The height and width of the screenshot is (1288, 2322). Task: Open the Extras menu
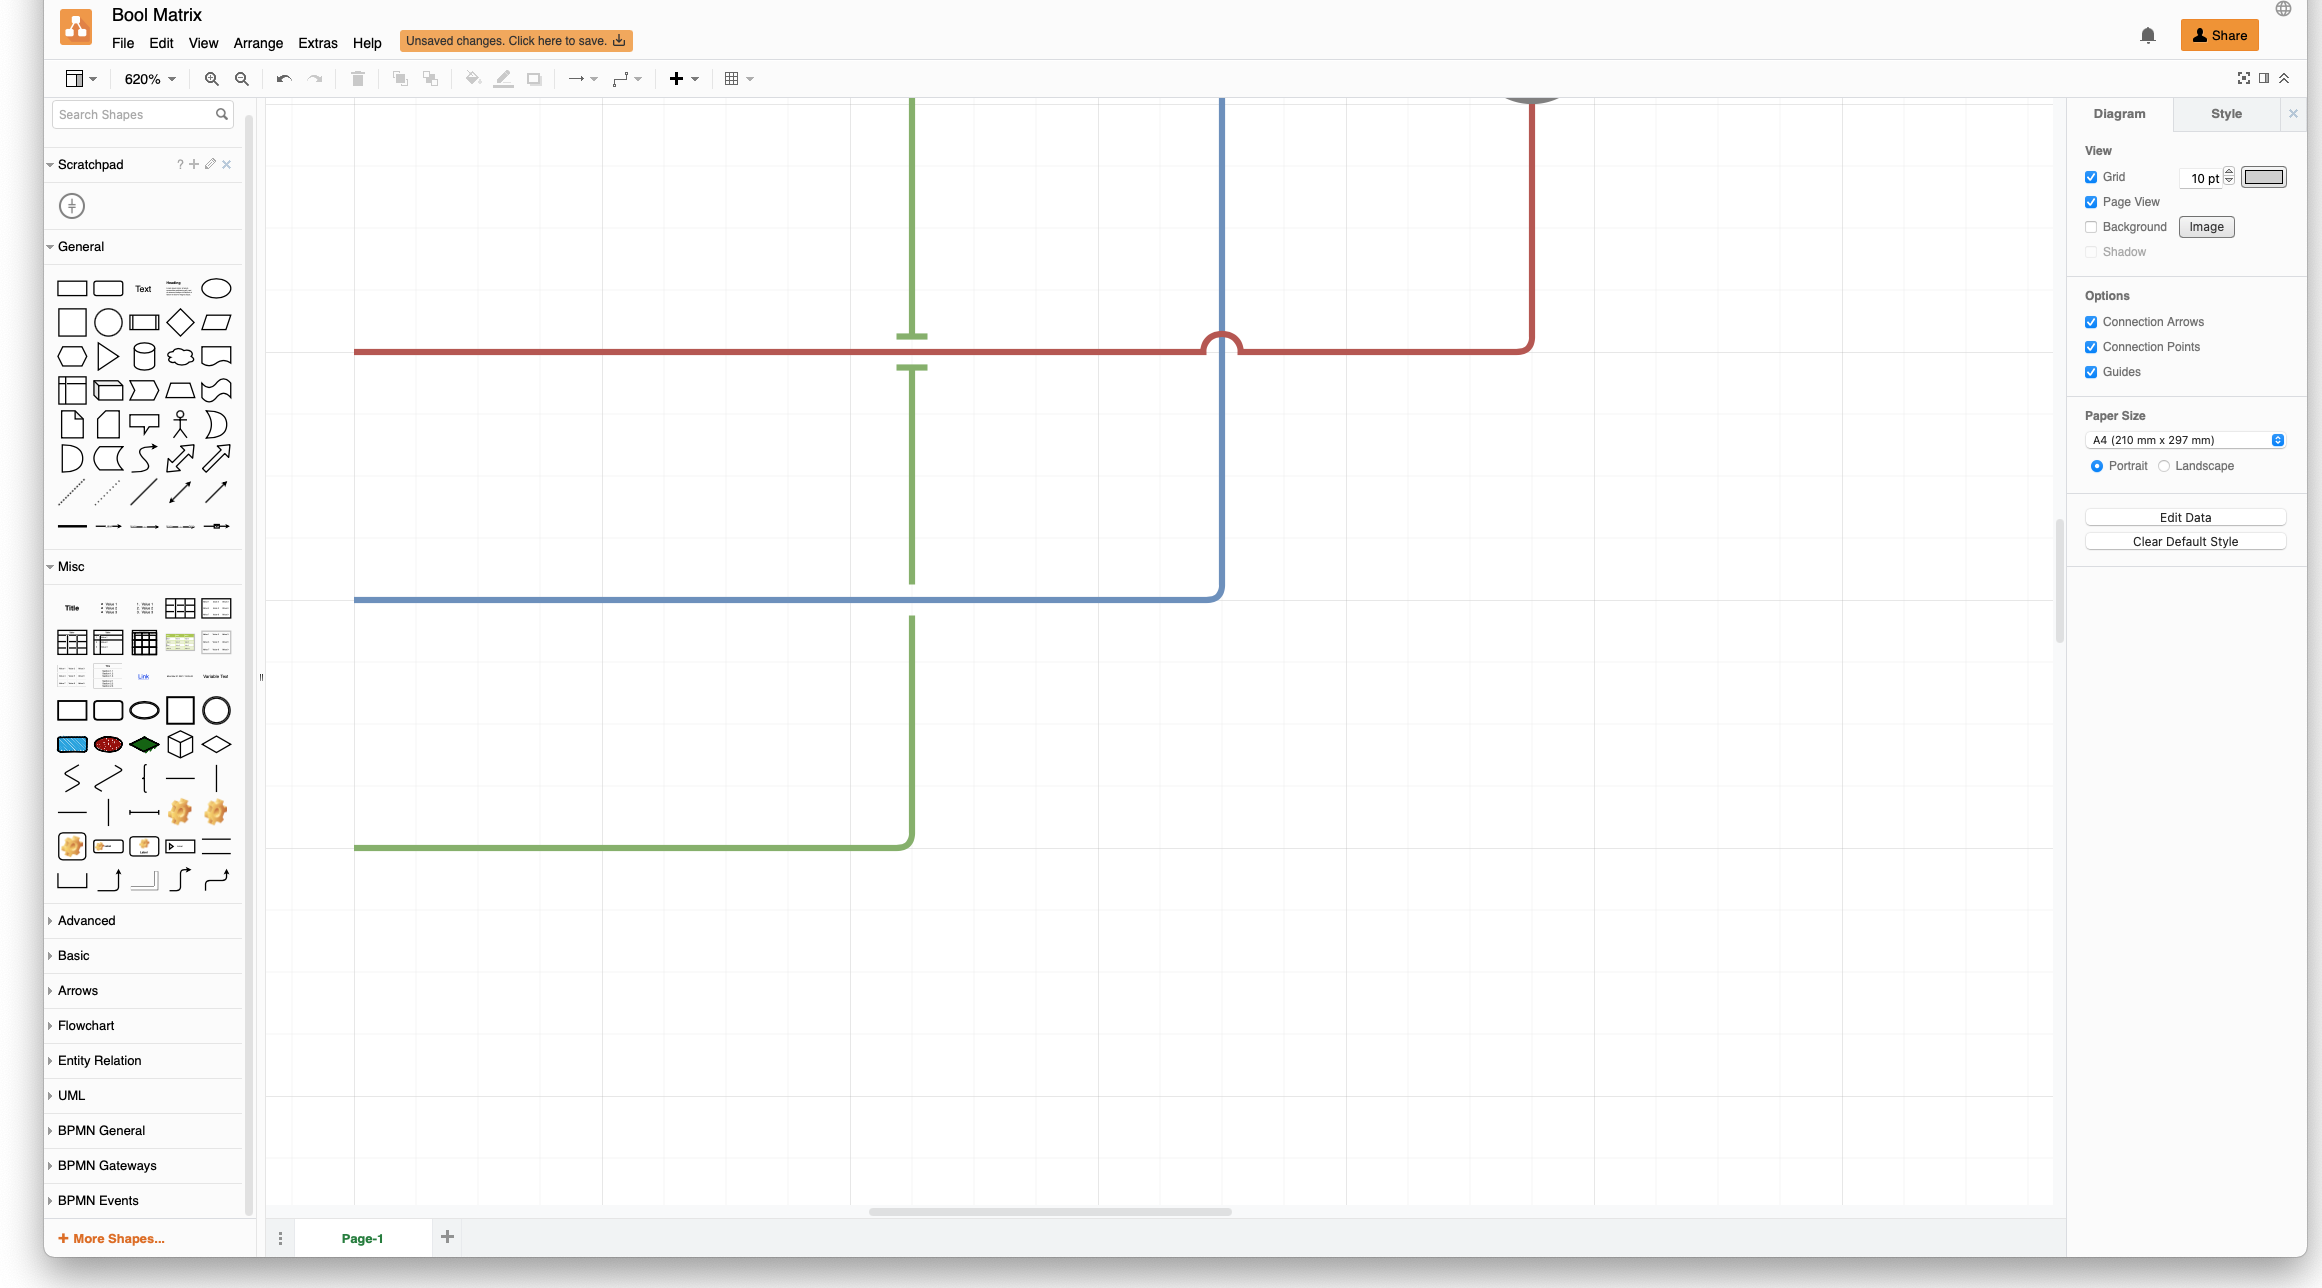click(x=318, y=43)
